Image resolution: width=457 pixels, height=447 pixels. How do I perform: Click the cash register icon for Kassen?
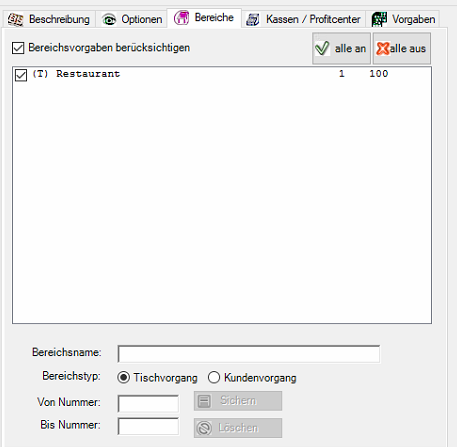point(253,20)
